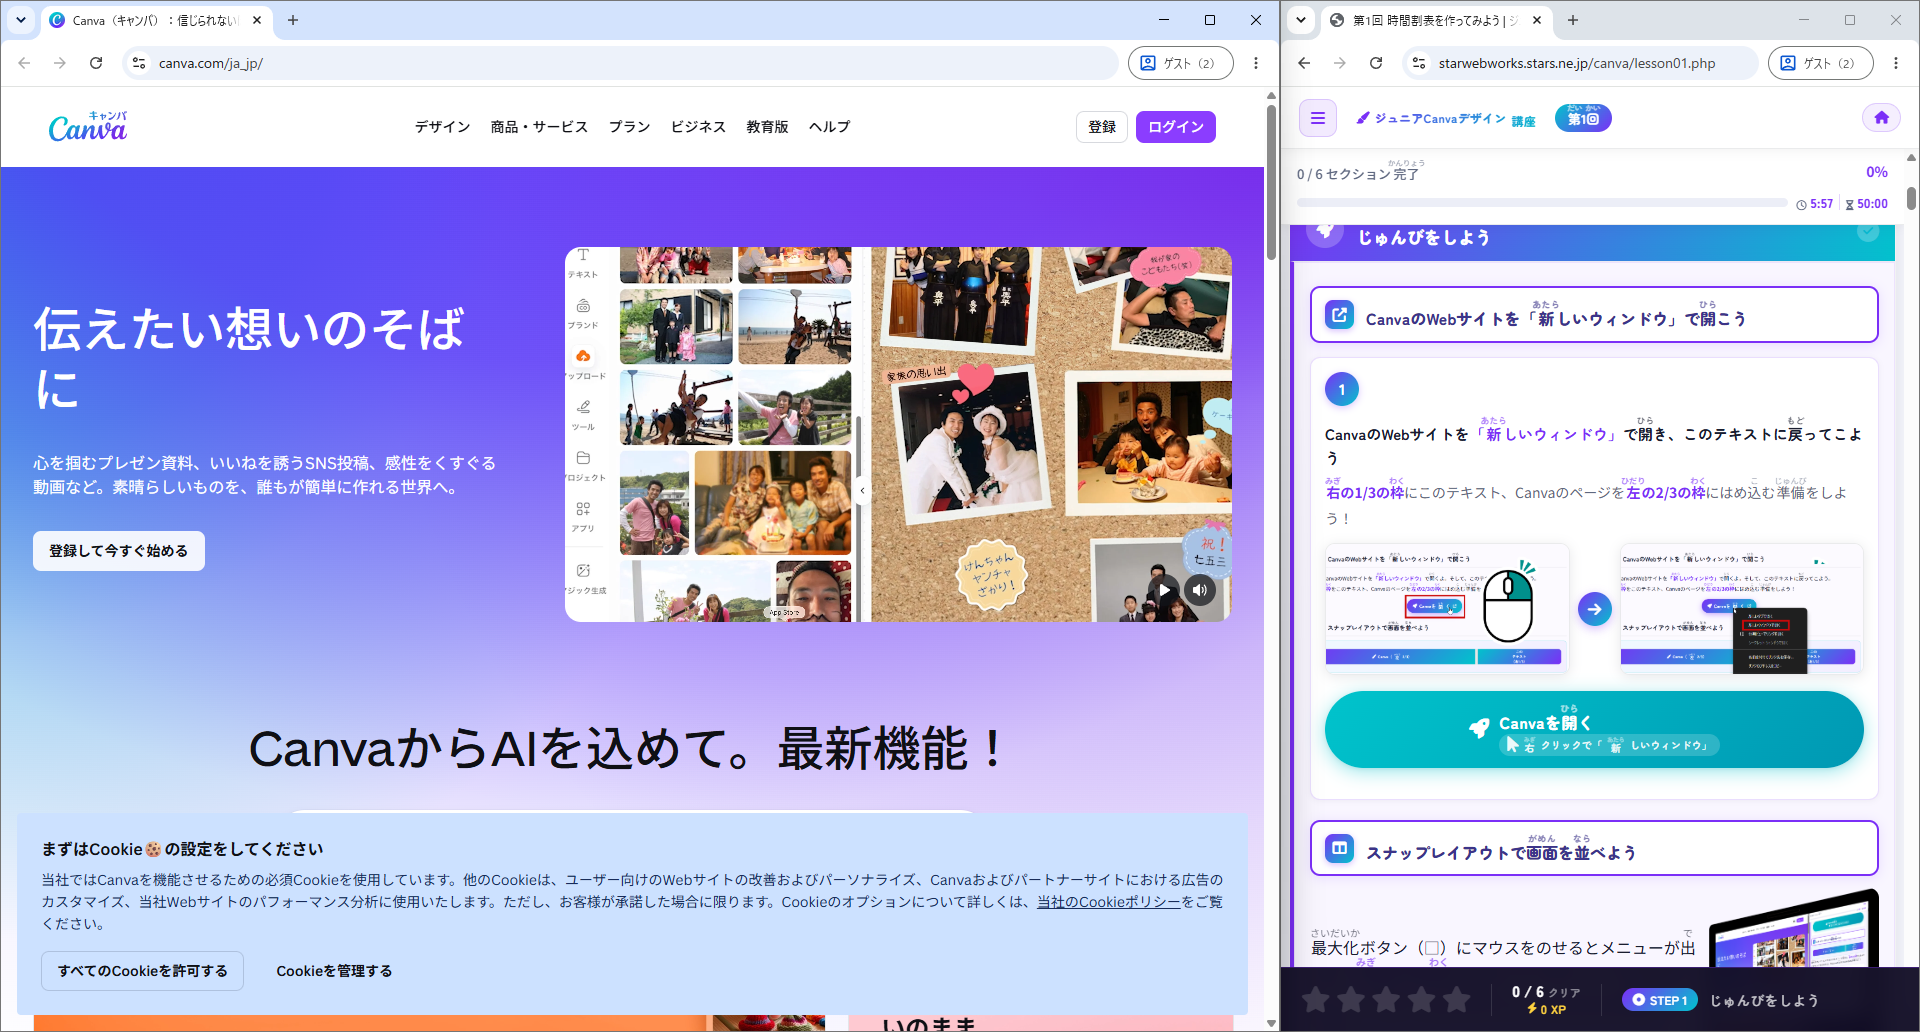
Task: Open the left-click instruction thumbnail
Action: pos(1446,608)
